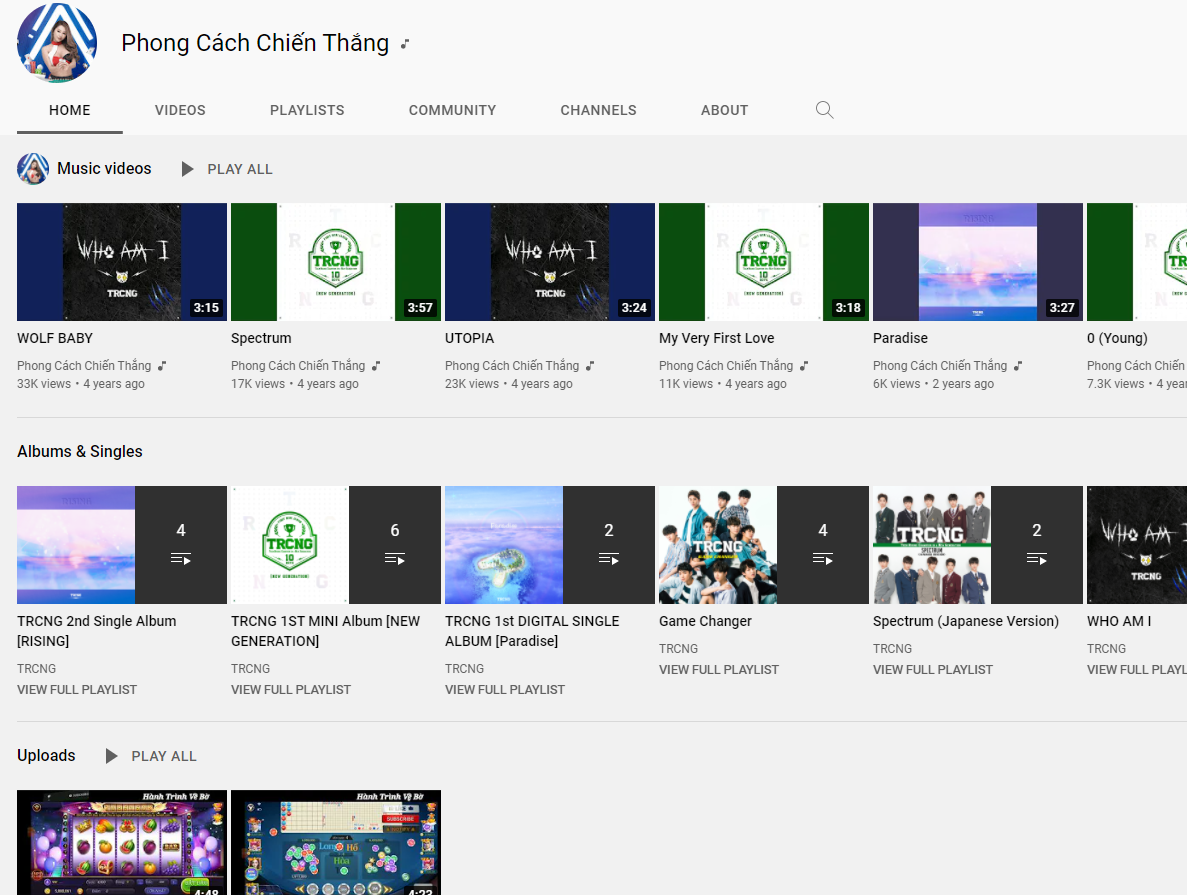The image size is (1187, 895).
Task: View full playlist of Spectrum (Japanese Version)
Action: 933,670
